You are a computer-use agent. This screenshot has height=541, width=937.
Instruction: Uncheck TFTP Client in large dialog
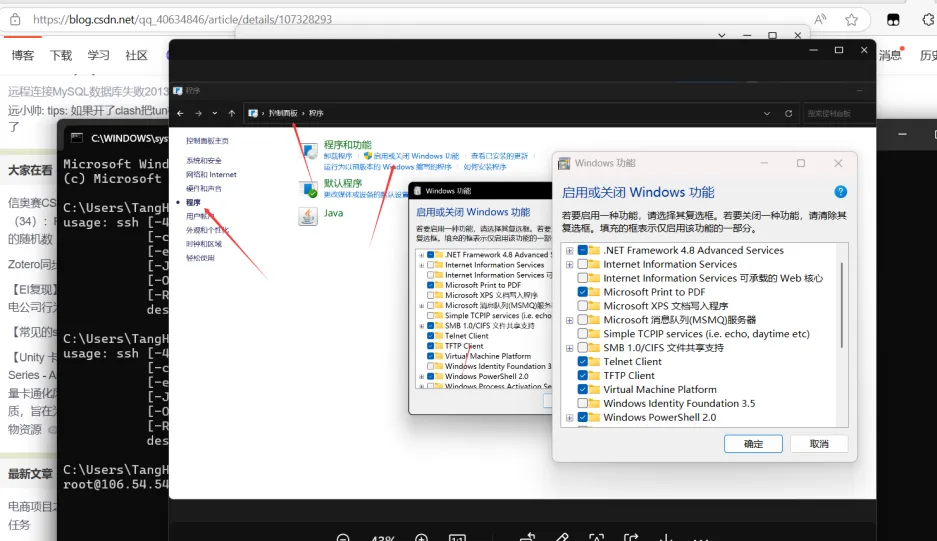pos(583,375)
